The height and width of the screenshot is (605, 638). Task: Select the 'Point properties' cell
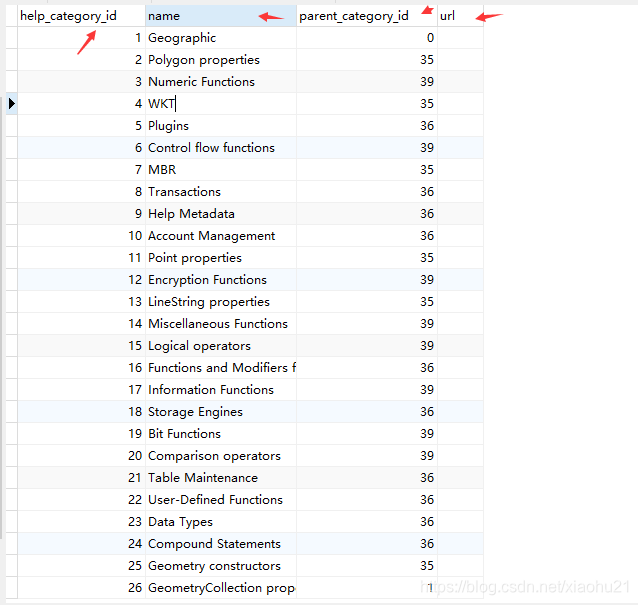(221, 258)
